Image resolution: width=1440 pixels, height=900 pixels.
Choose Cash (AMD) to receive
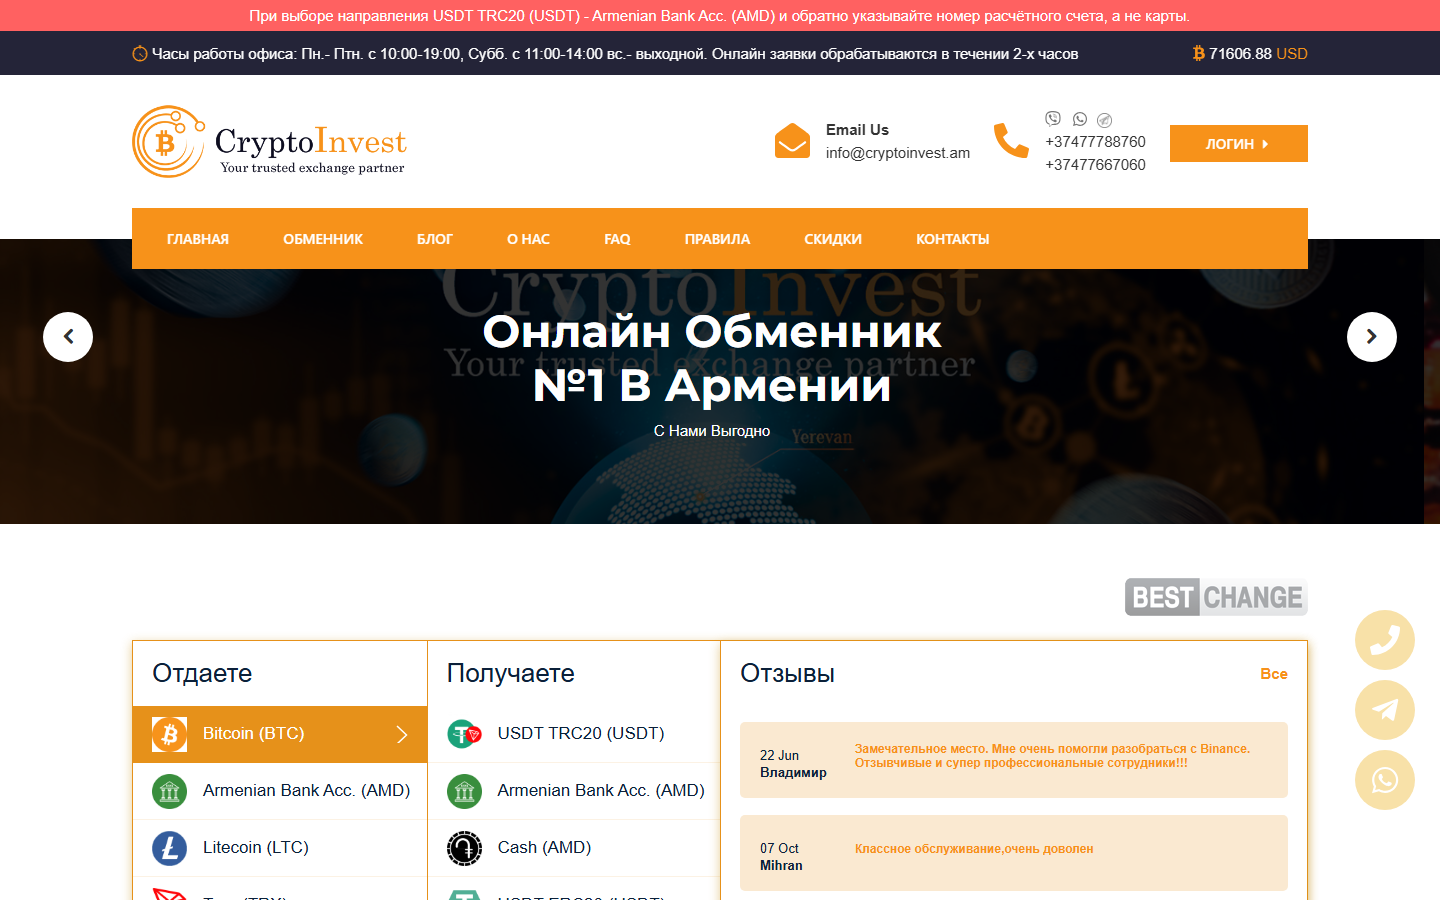click(x=574, y=848)
